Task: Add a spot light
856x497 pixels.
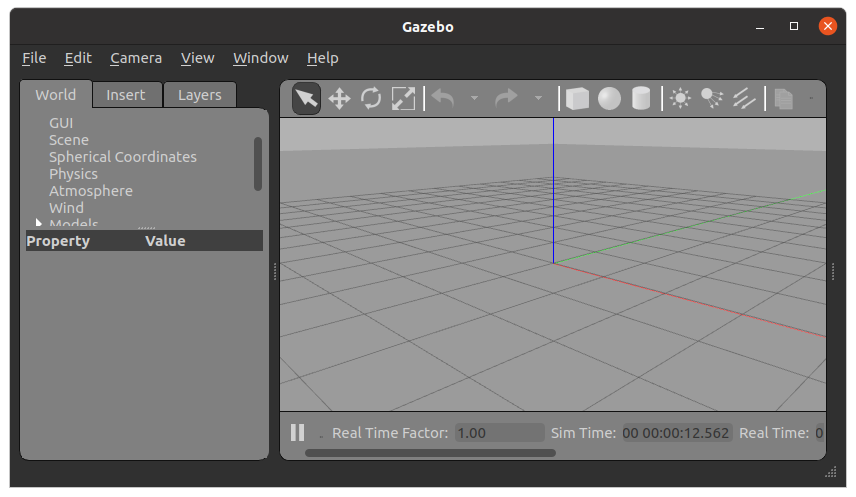Action: pos(712,99)
